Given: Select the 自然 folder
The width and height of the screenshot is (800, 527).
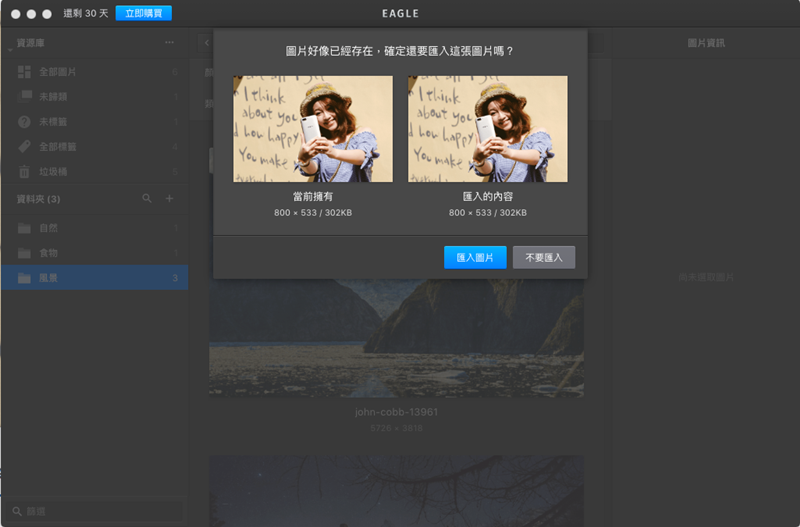Looking at the screenshot, I should click(94, 228).
